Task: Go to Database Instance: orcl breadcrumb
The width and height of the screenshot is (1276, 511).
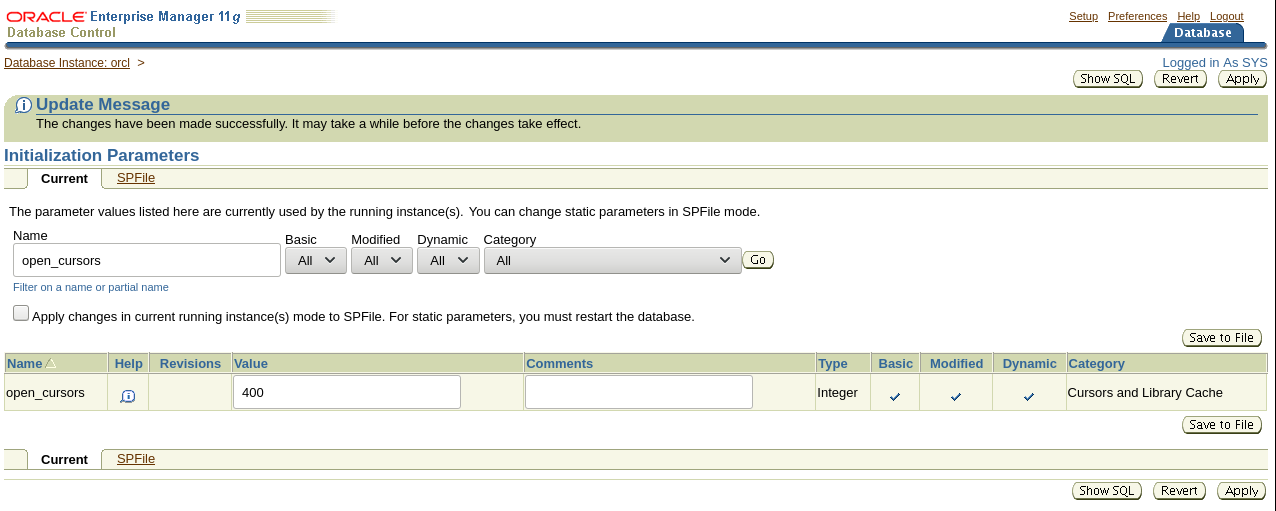Action: (67, 62)
